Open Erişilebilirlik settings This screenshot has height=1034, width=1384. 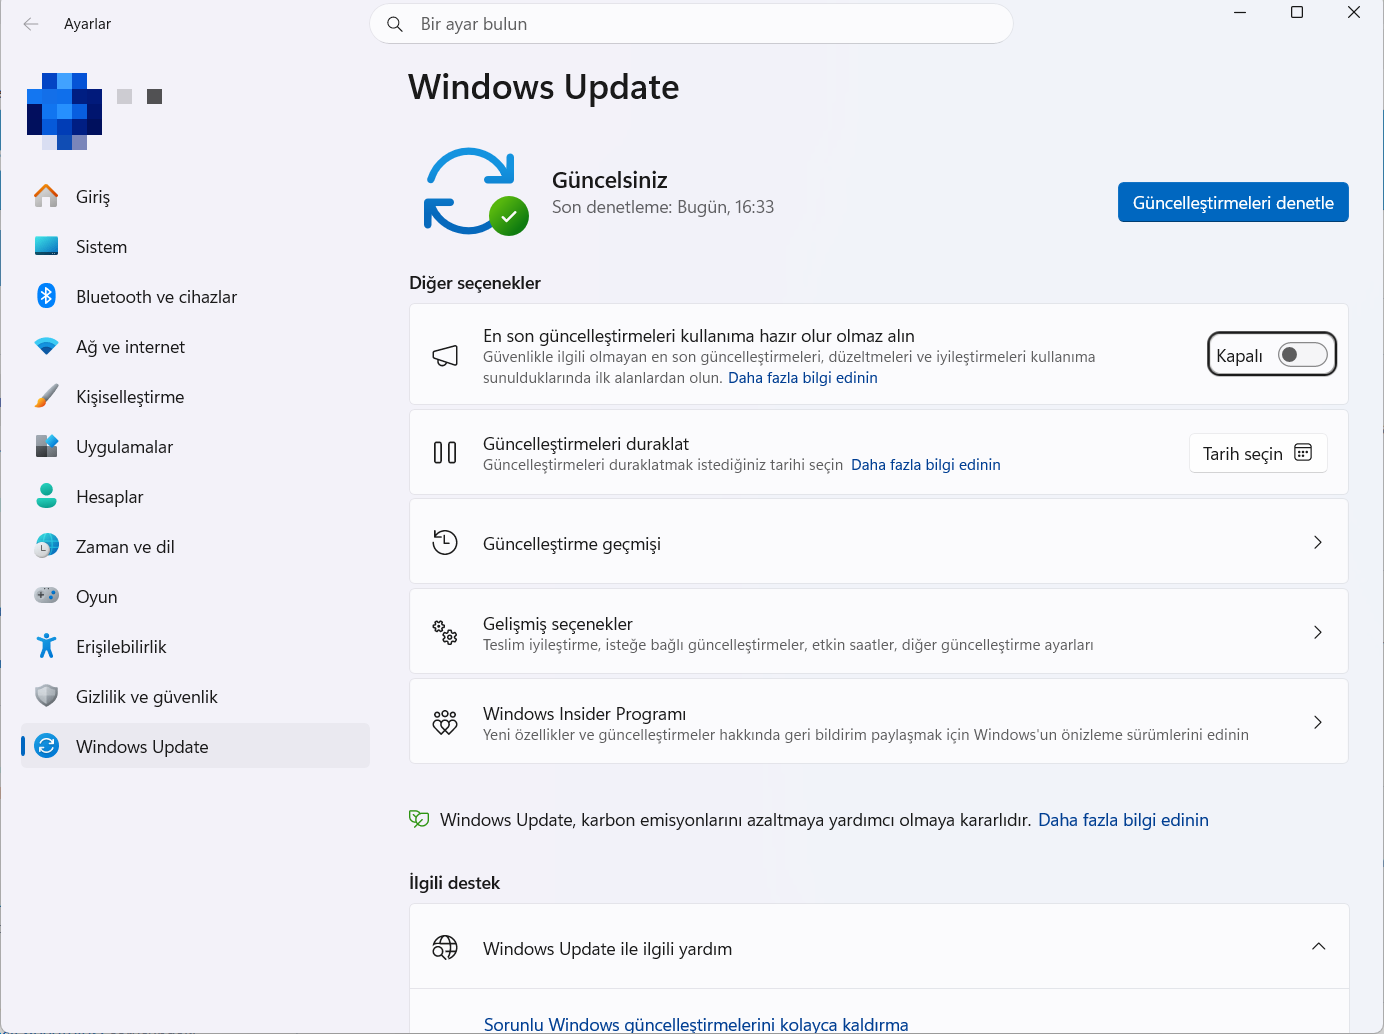click(x=195, y=646)
